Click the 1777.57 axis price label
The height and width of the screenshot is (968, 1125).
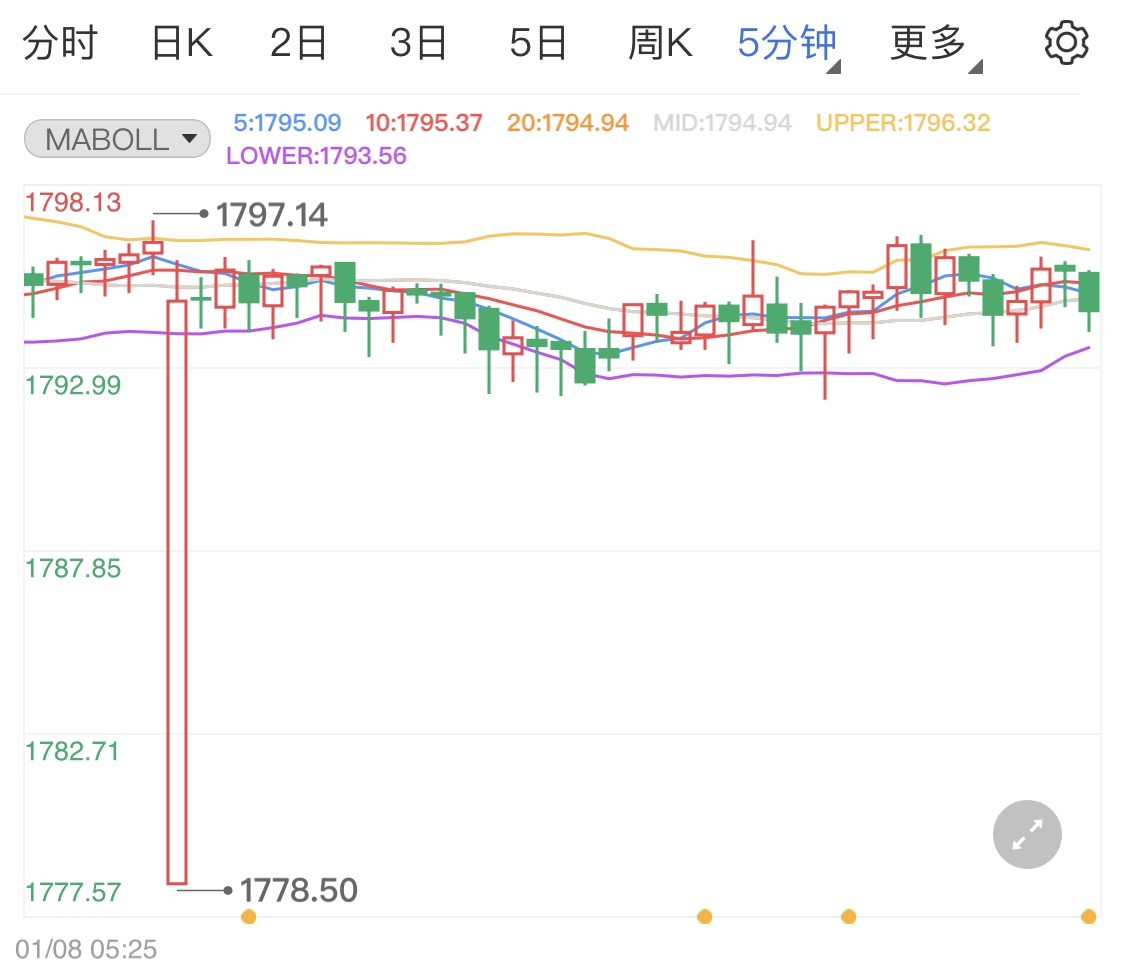[x=73, y=892]
